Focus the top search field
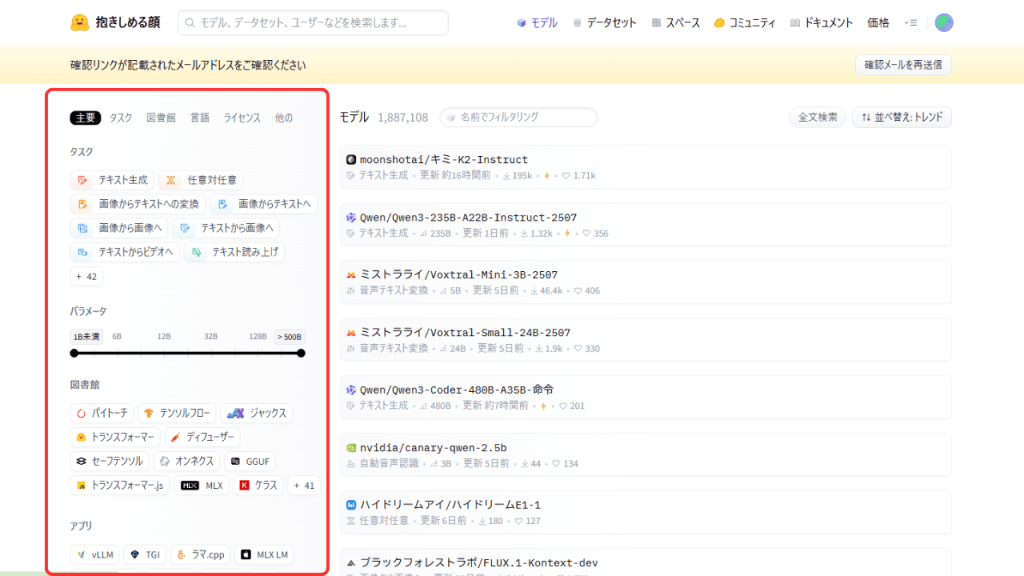Viewport: 1024px width, 576px height. pos(313,23)
